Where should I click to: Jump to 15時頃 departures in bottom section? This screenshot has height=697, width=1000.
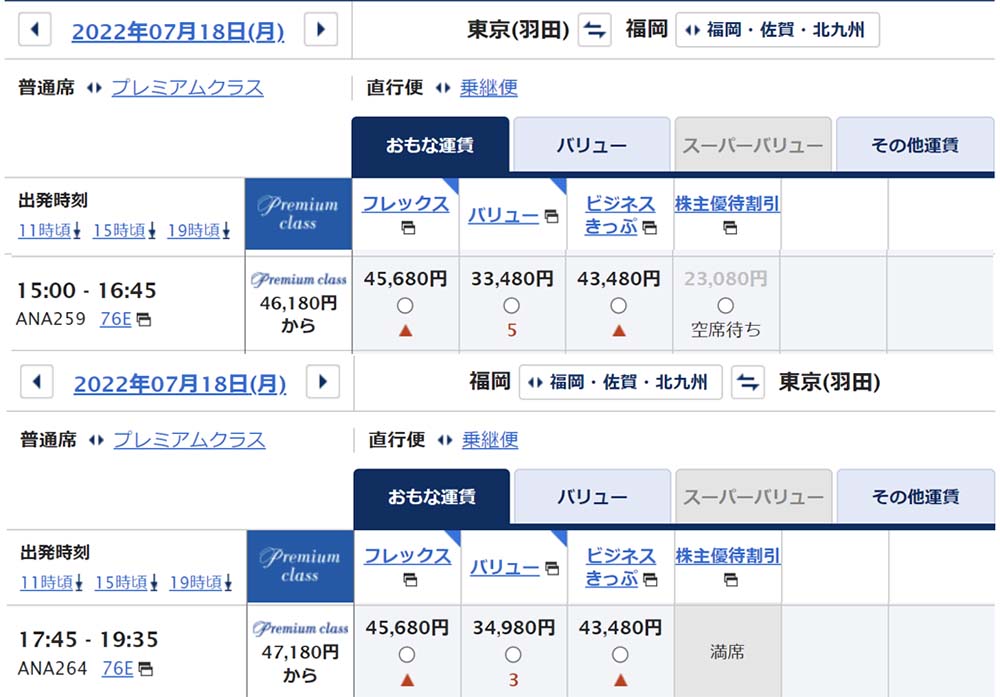126,582
